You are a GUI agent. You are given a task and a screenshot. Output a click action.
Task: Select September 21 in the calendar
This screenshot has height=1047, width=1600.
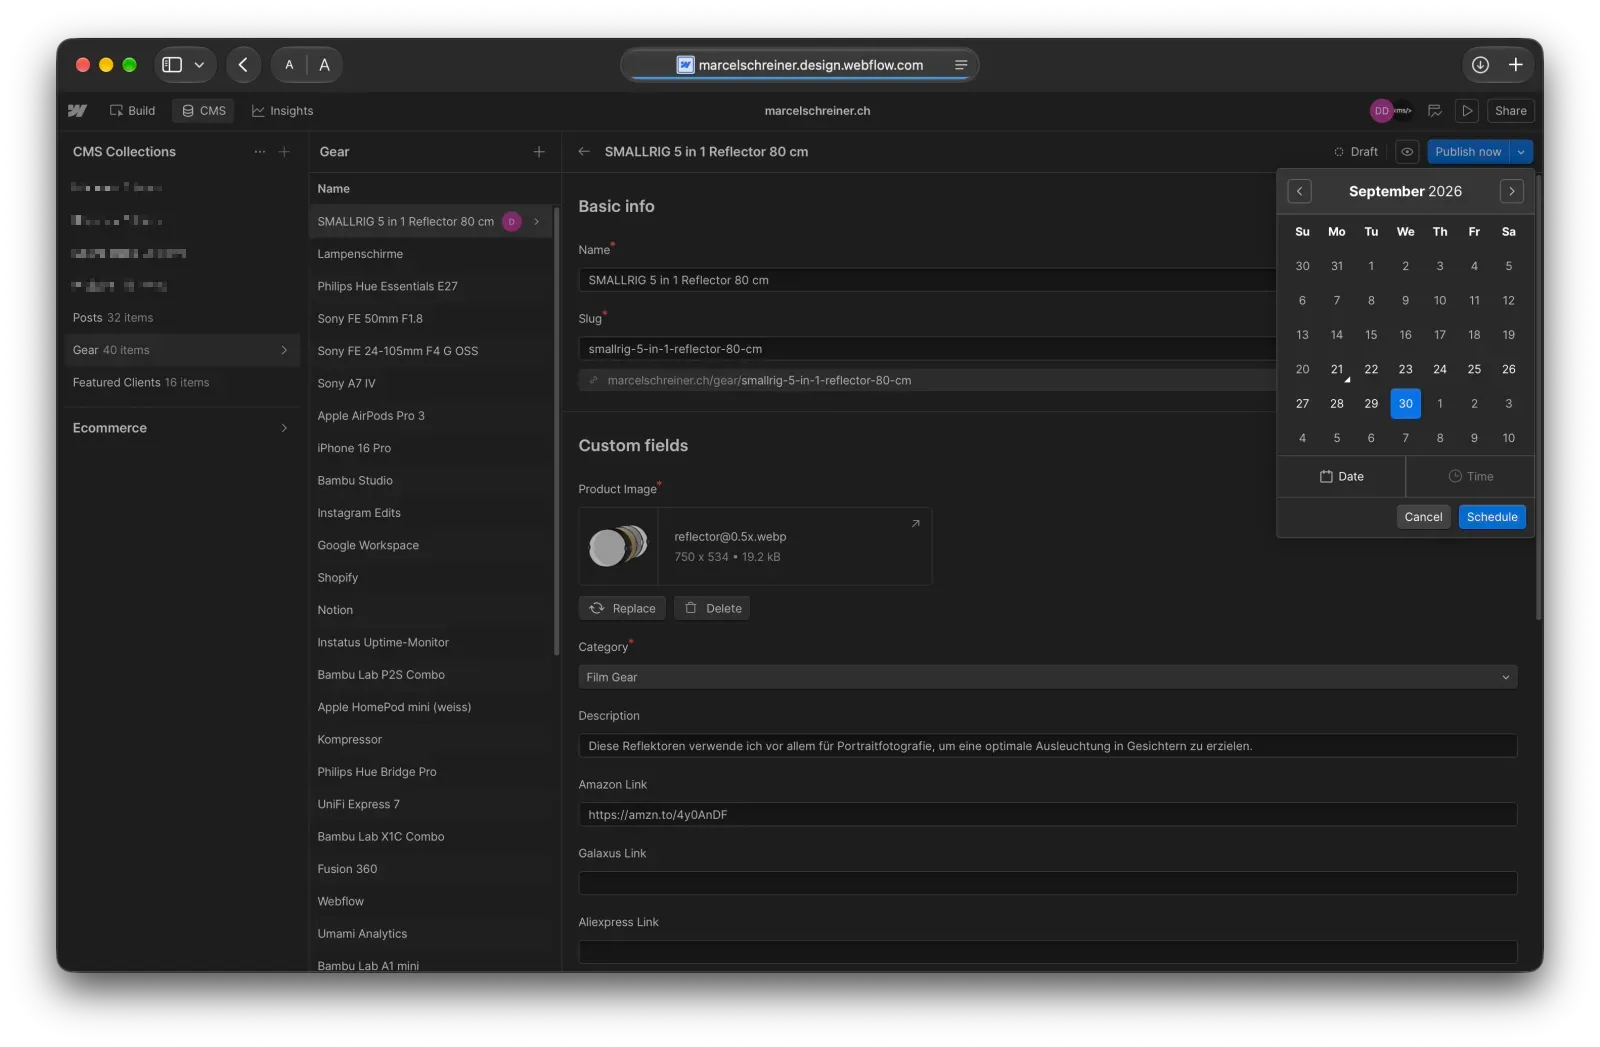(x=1337, y=369)
